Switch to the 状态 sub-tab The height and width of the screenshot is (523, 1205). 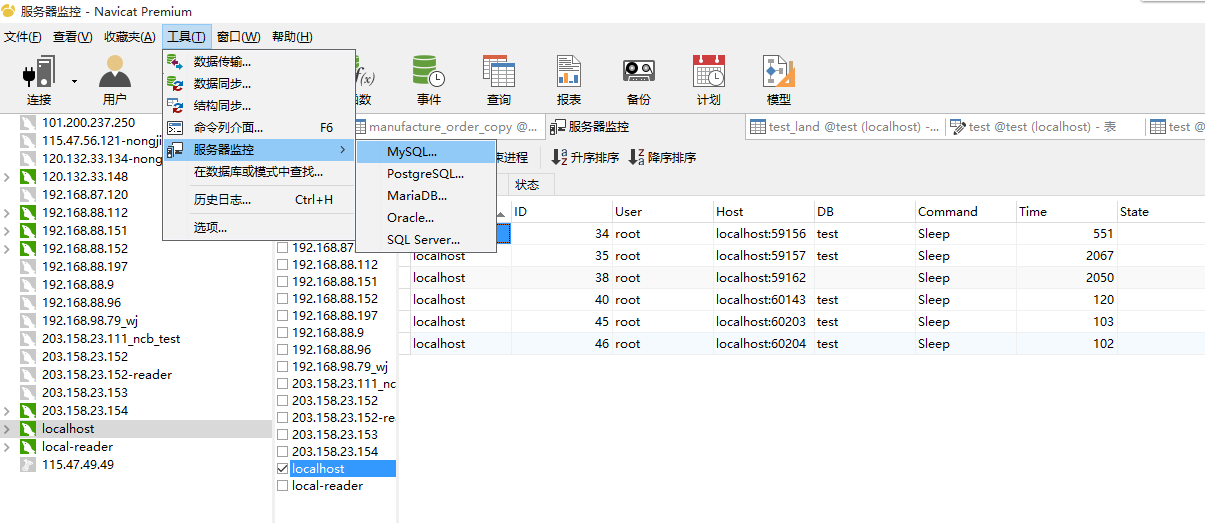[x=527, y=185]
